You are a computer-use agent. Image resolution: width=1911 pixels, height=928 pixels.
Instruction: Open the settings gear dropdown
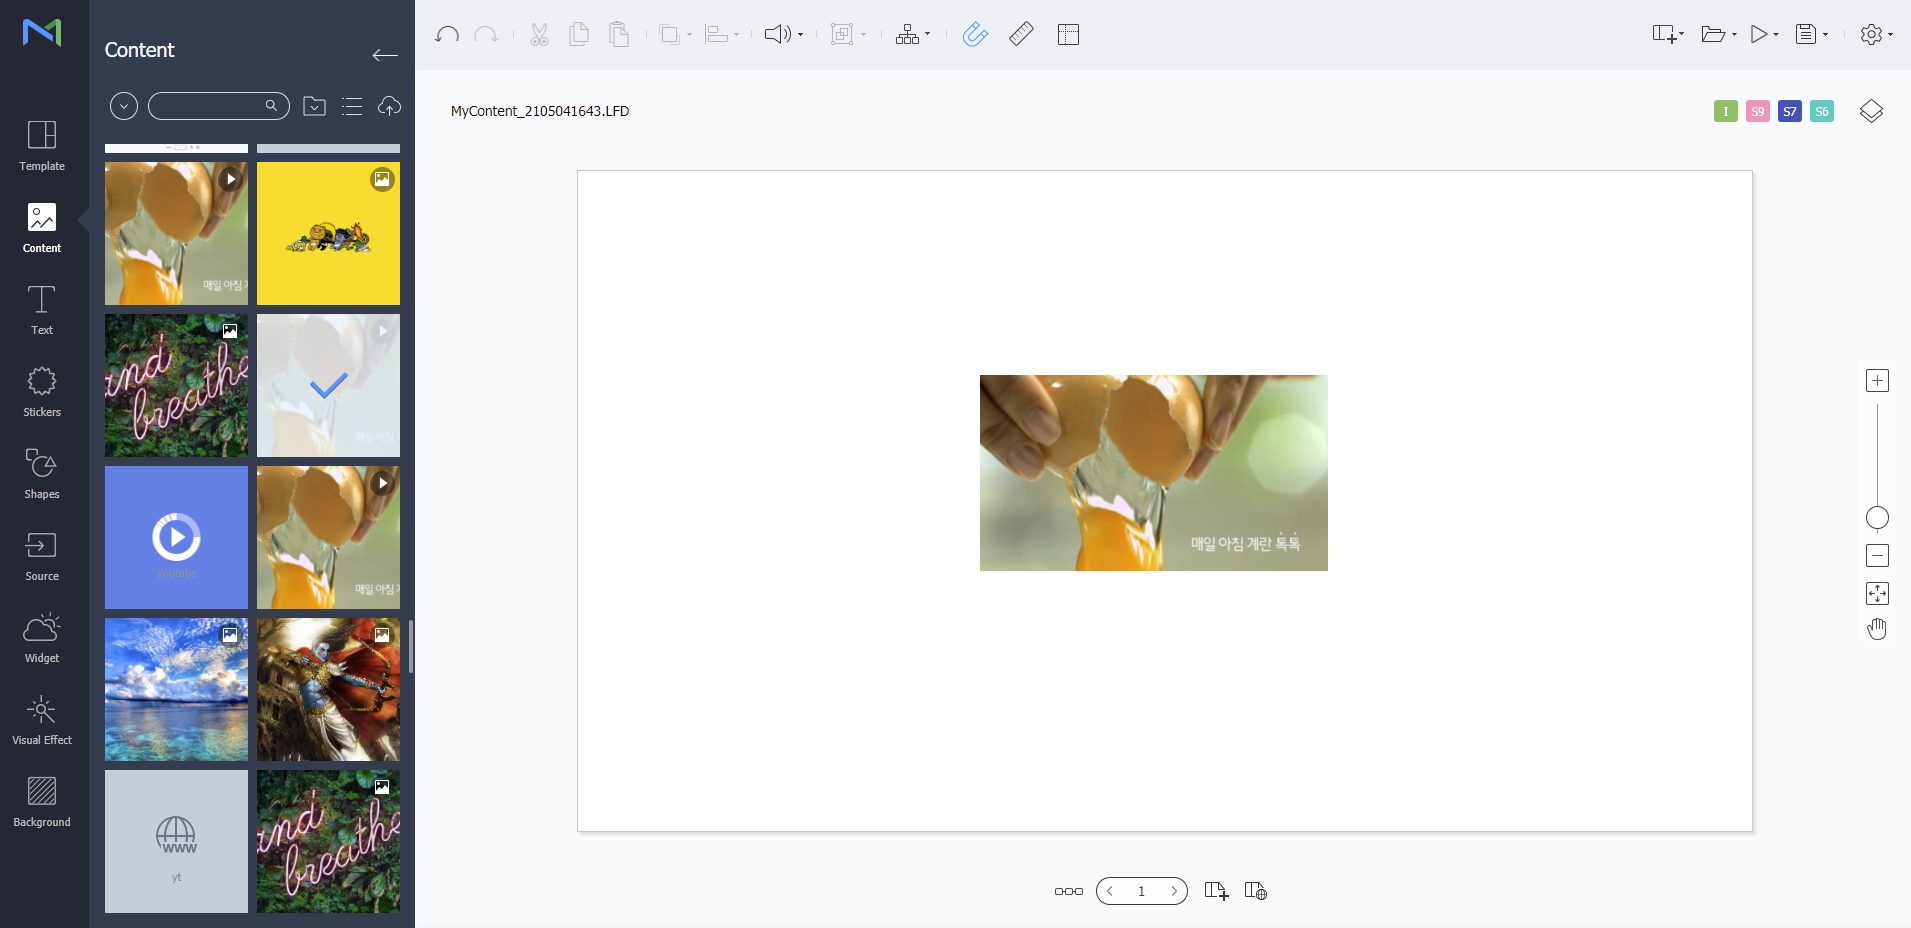pyautogui.click(x=1876, y=35)
